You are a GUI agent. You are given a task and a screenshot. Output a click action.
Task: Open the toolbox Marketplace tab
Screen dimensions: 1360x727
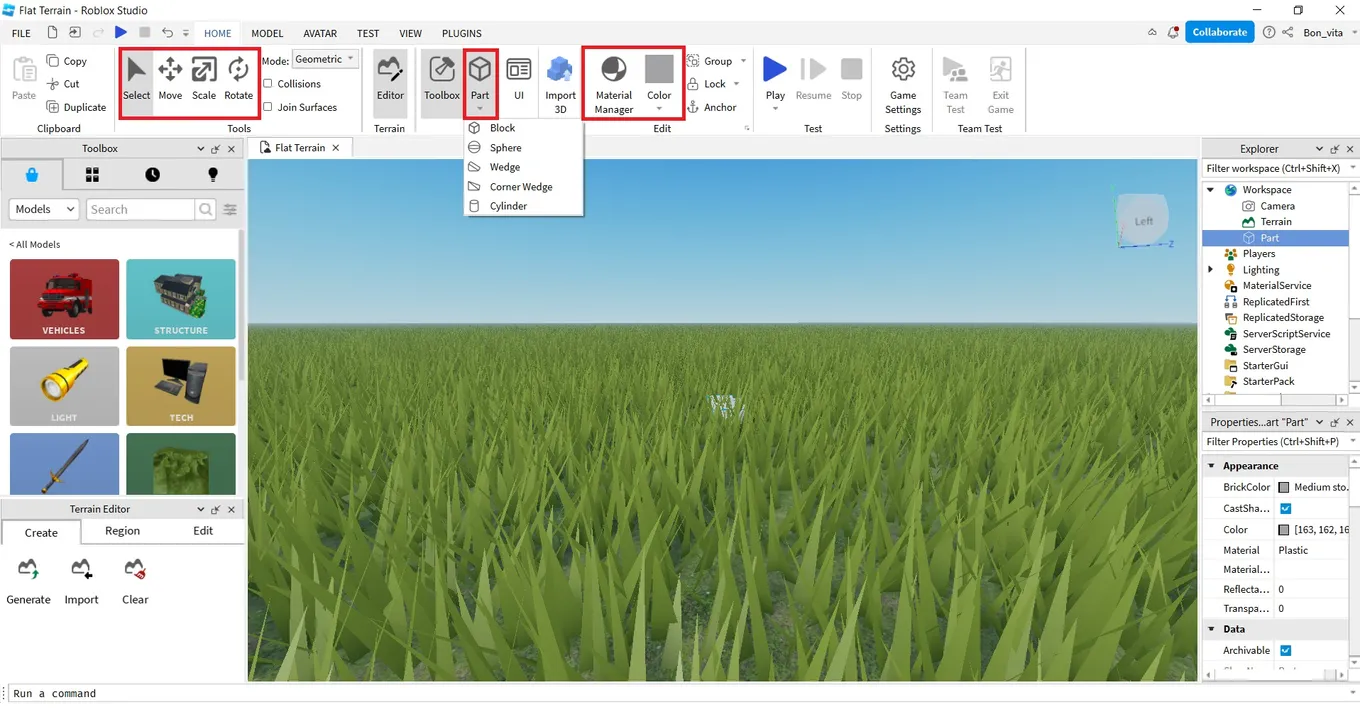pyautogui.click(x=32, y=175)
